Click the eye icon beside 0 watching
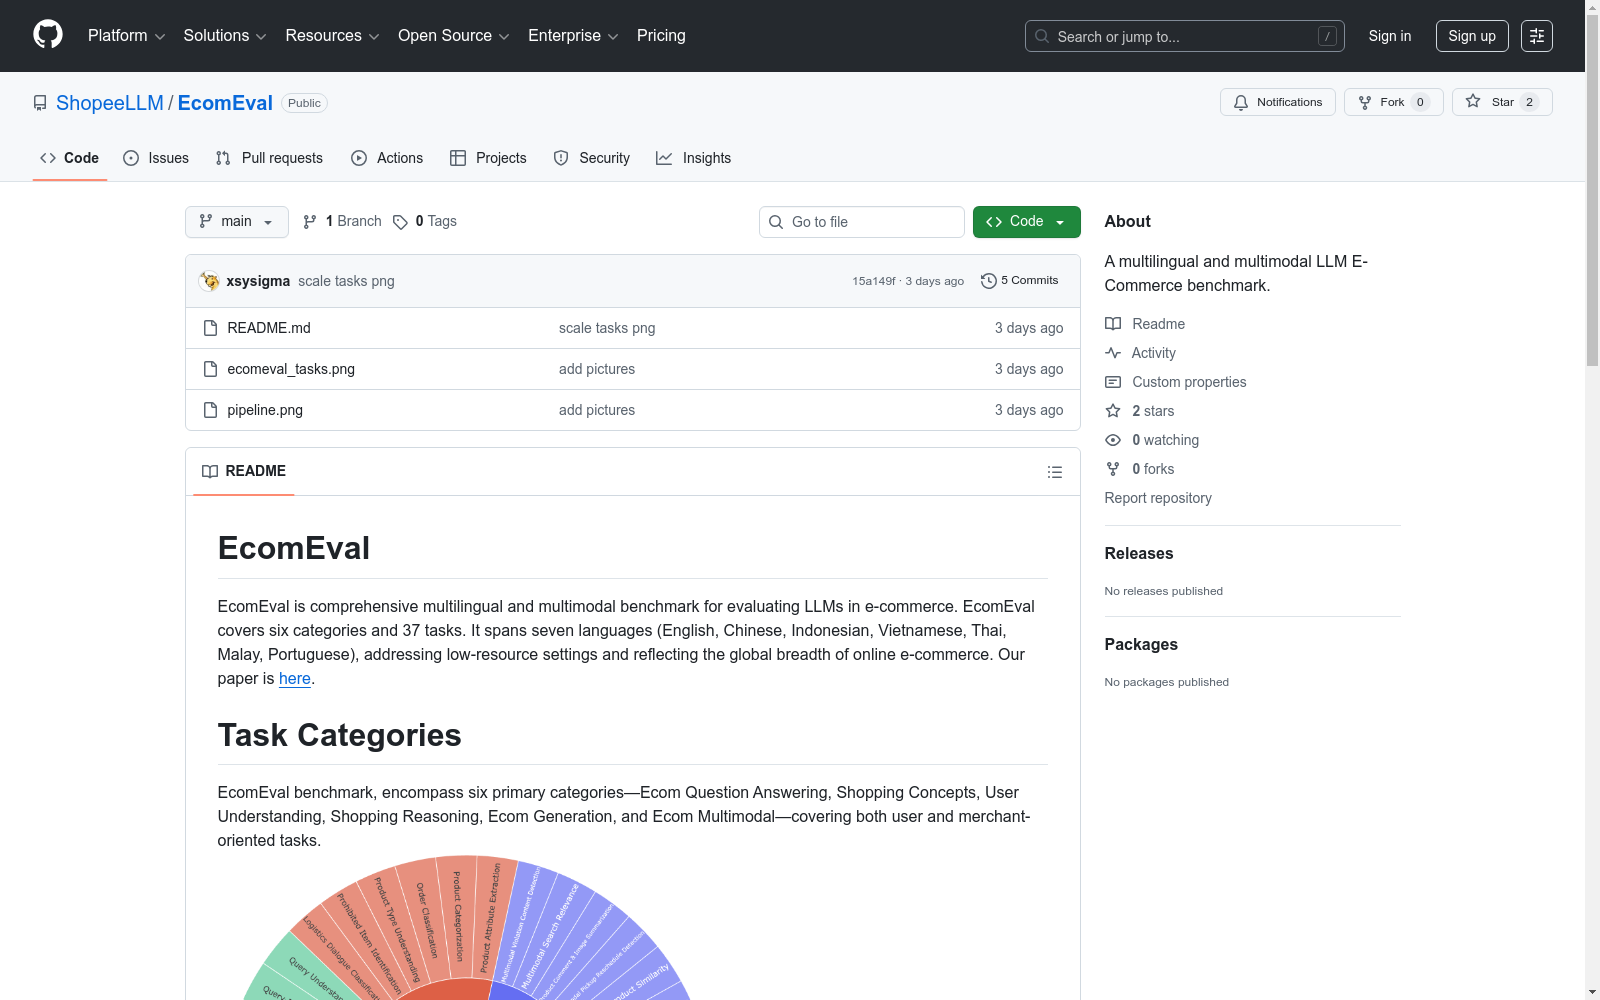The image size is (1600, 1000). click(1113, 440)
